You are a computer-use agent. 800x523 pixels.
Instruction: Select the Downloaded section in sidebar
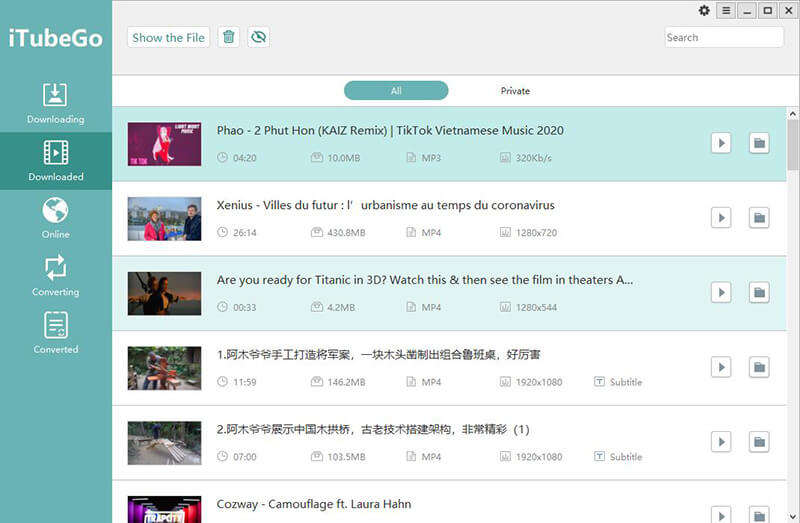pos(56,161)
